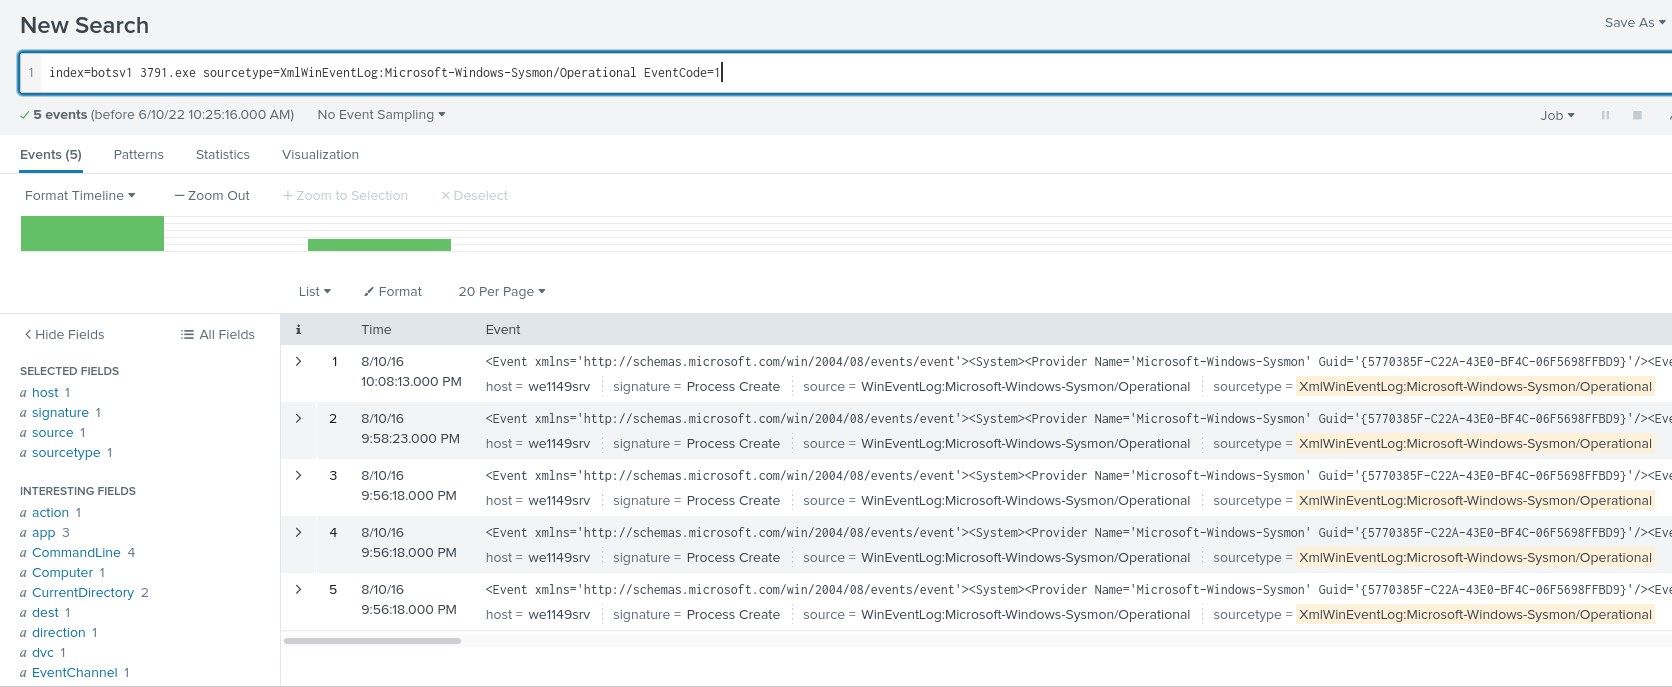
Task: Select the smaller green timeline bar
Action: [379, 245]
